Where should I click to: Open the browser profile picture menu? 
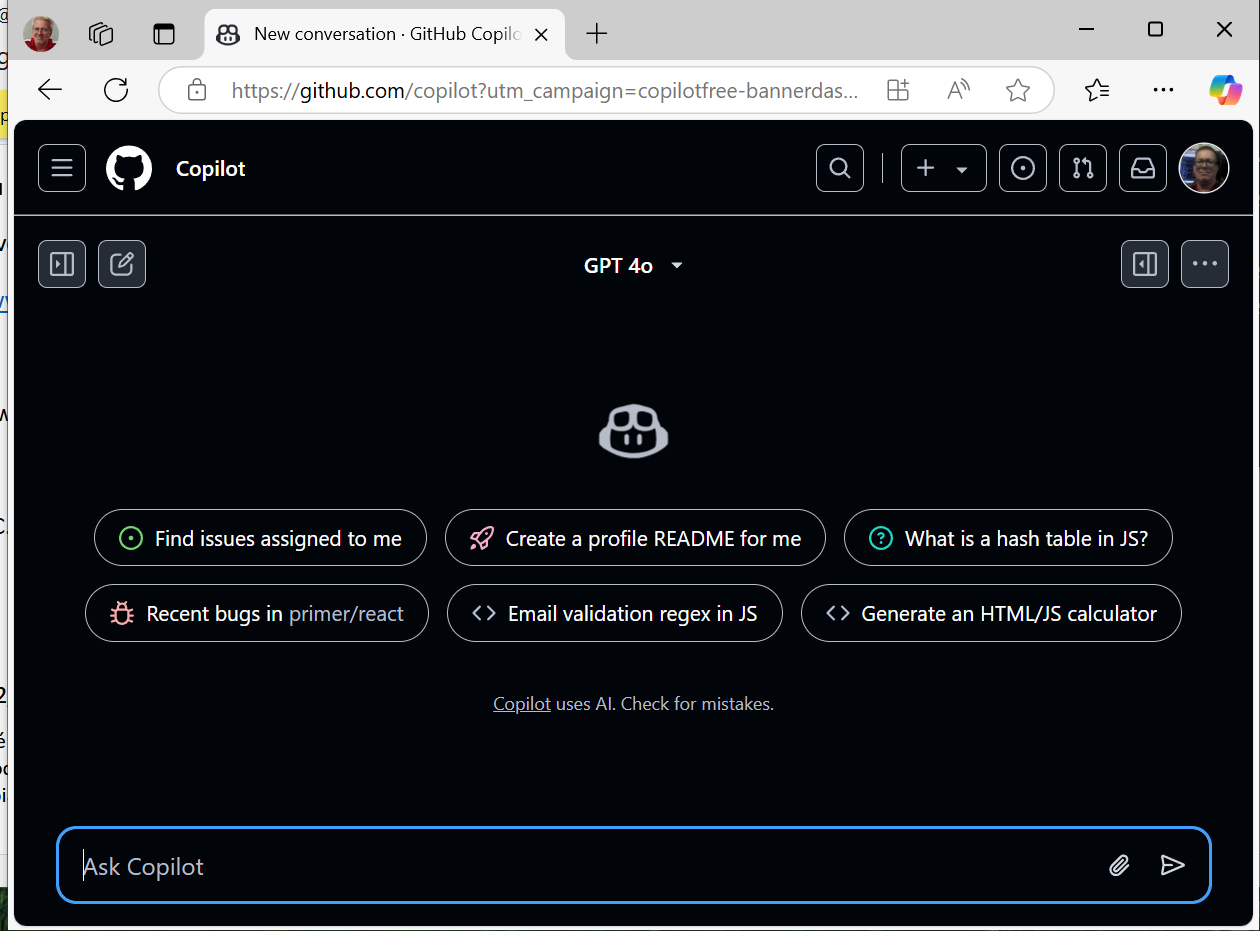tap(41, 33)
